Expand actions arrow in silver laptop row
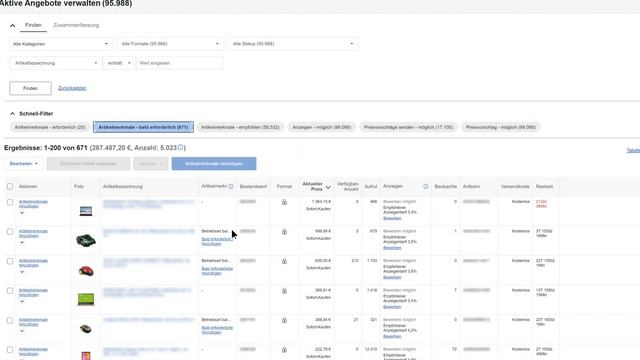This screenshot has width=640, height=360. click(x=22, y=213)
